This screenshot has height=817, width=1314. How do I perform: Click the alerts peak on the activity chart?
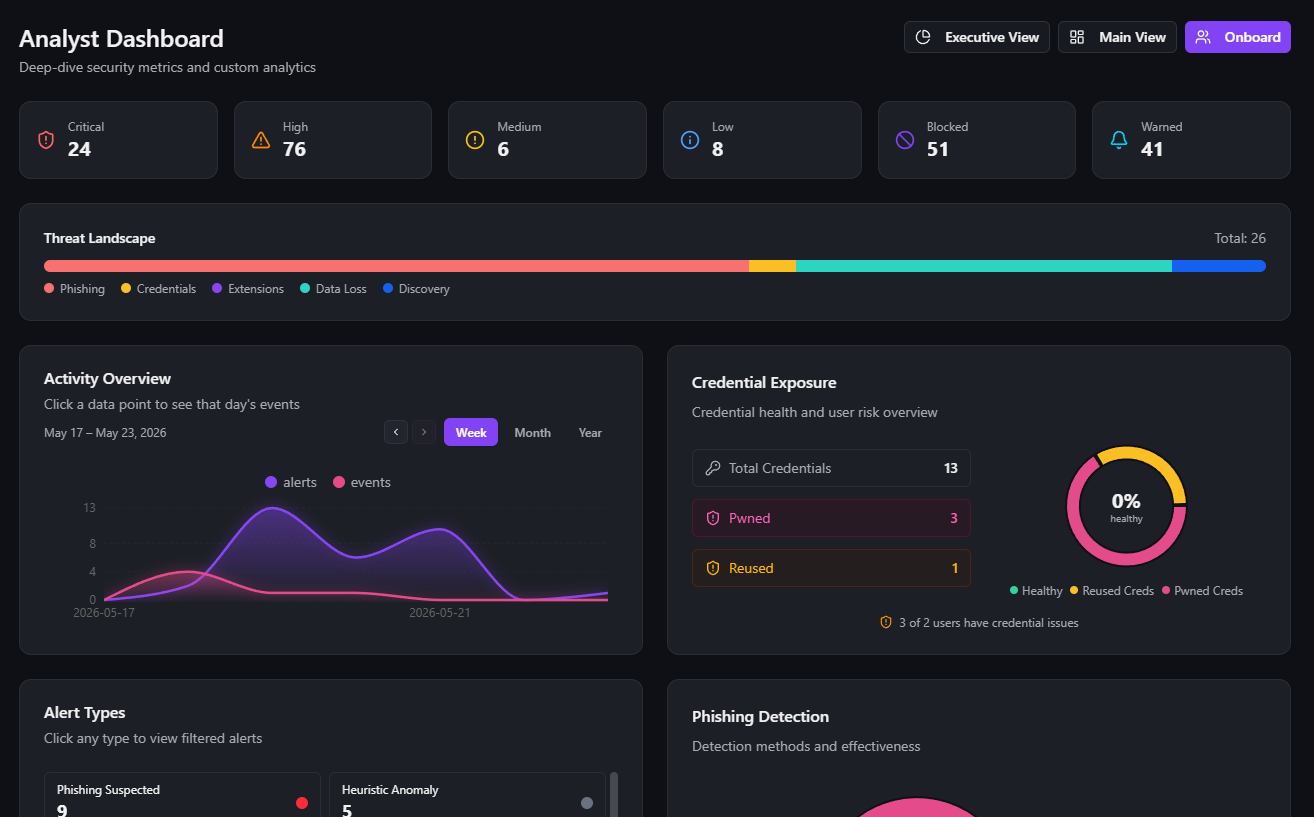[272, 508]
